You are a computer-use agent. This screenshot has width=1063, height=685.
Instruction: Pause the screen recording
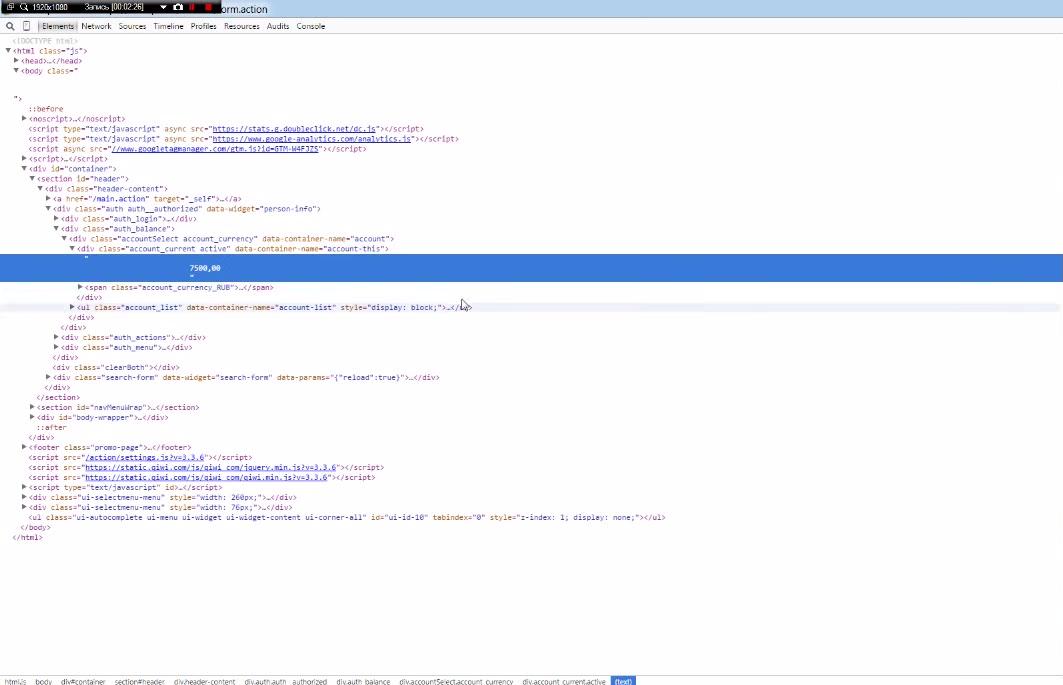[193, 7]
